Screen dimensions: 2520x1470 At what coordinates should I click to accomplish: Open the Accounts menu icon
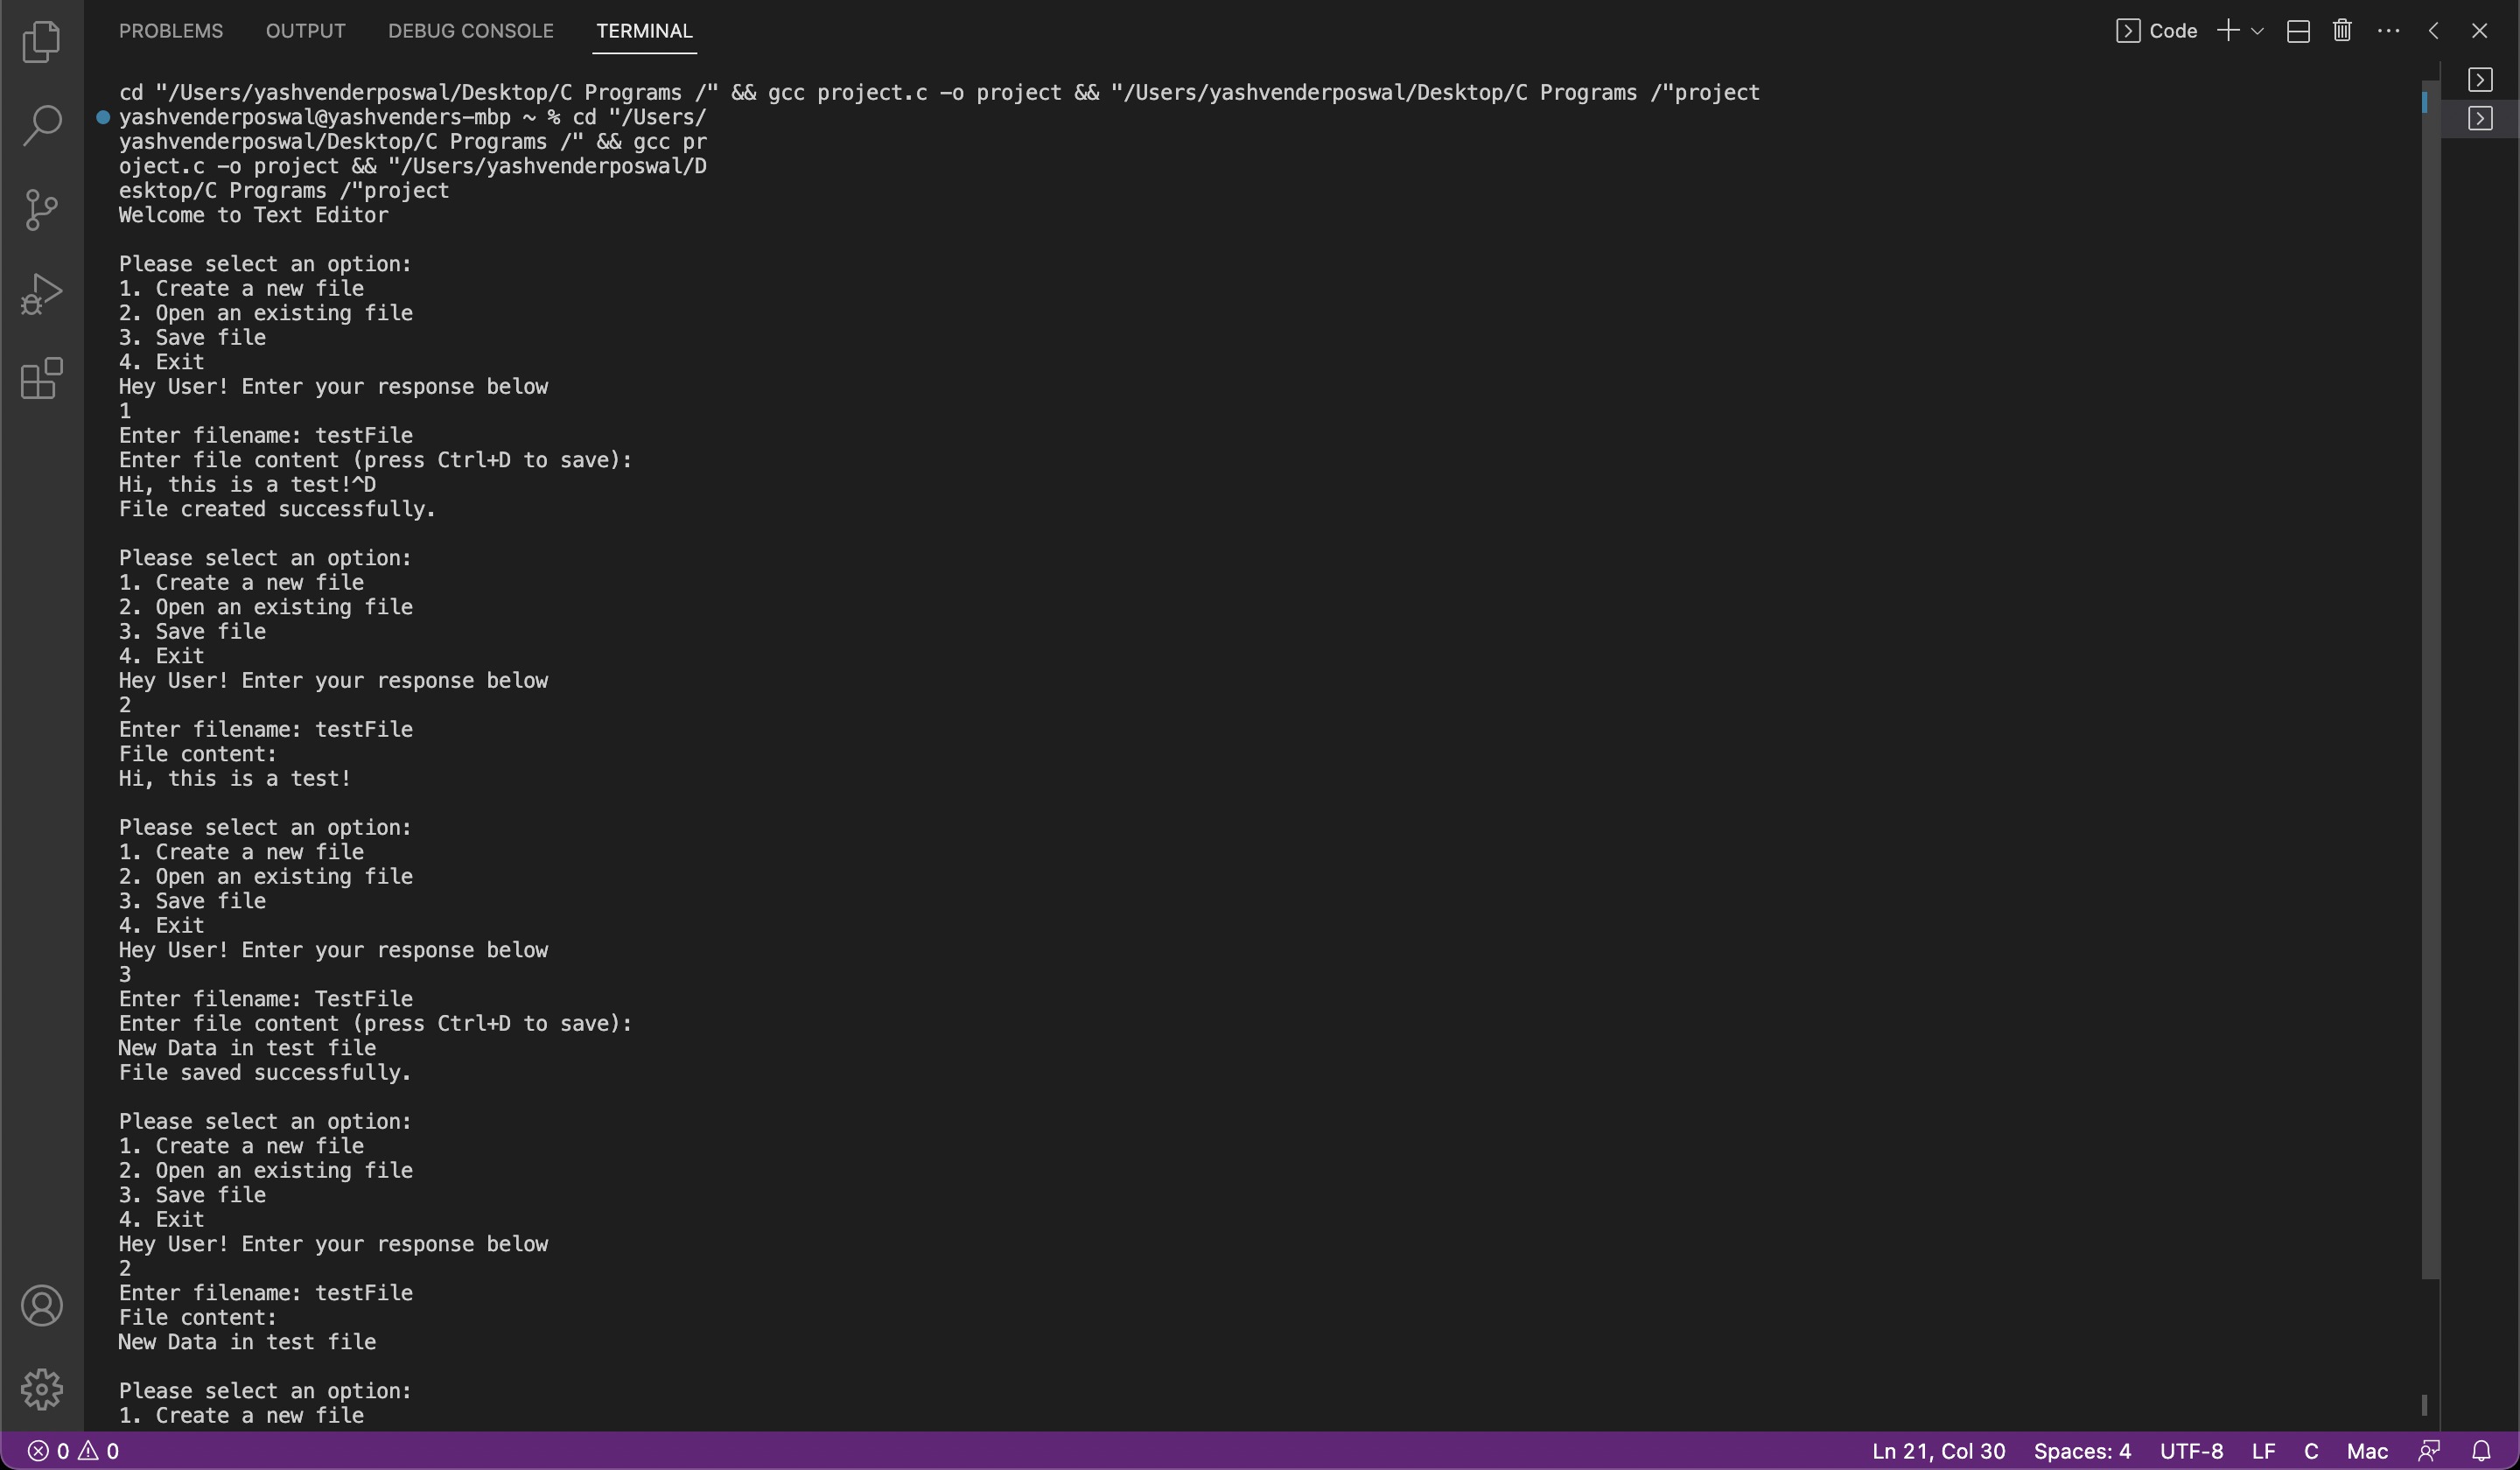tap(41, 1306)
